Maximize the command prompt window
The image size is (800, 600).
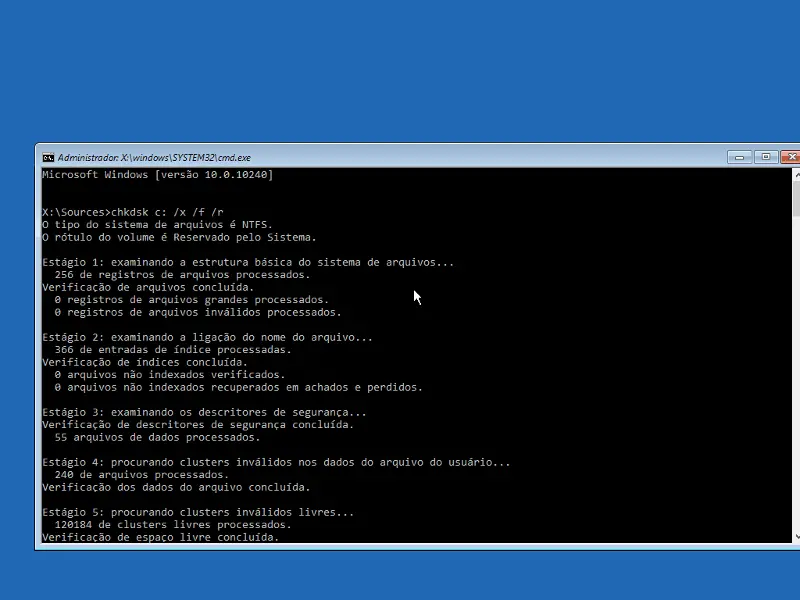click(x=766, y=157)
